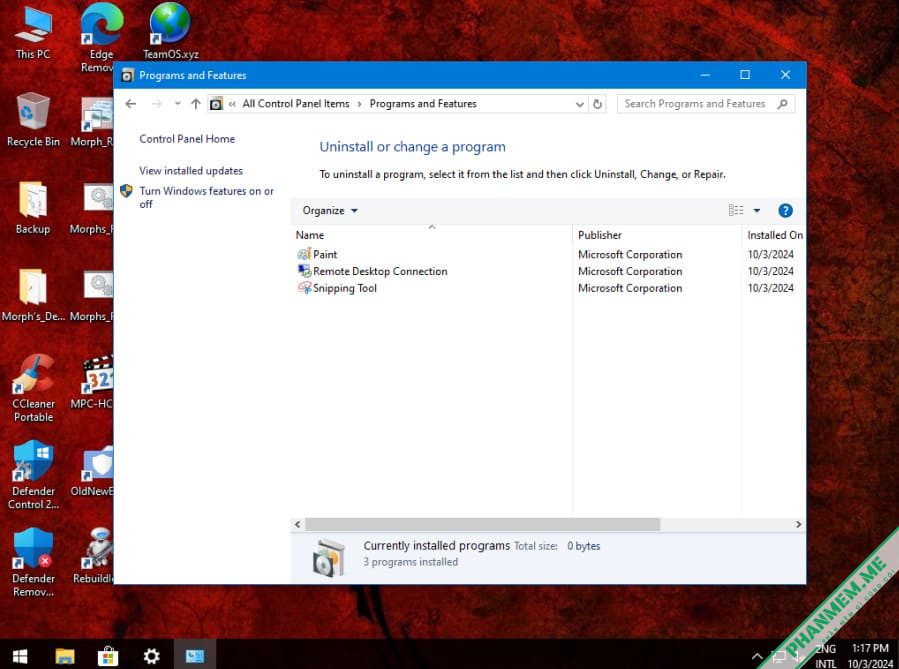The image size is (899, 669).
Task: Open File Explorer from the taskbar
Action: click(64, 656)
